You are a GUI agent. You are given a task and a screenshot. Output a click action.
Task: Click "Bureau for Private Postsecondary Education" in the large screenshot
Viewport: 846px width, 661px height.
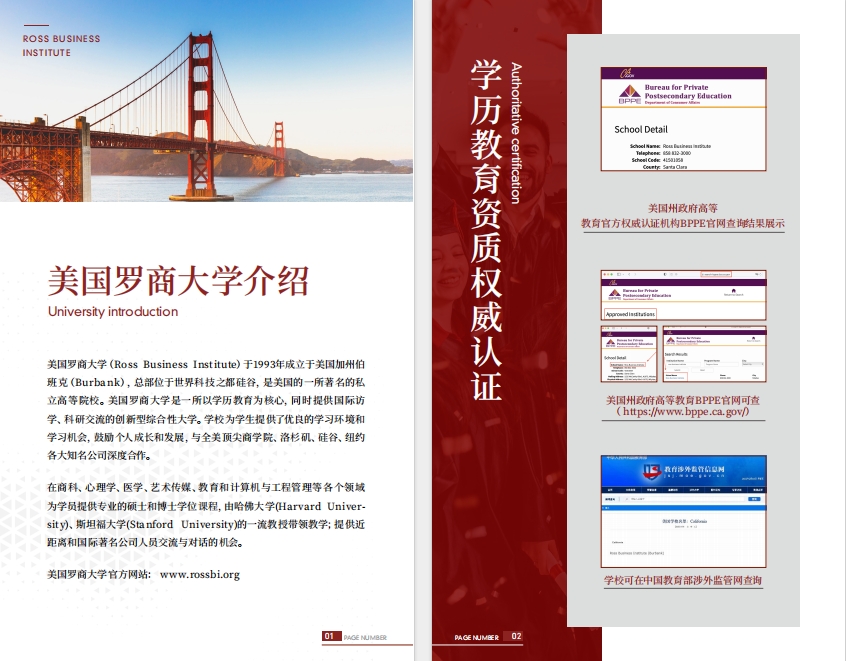click(x=688, y=92)
